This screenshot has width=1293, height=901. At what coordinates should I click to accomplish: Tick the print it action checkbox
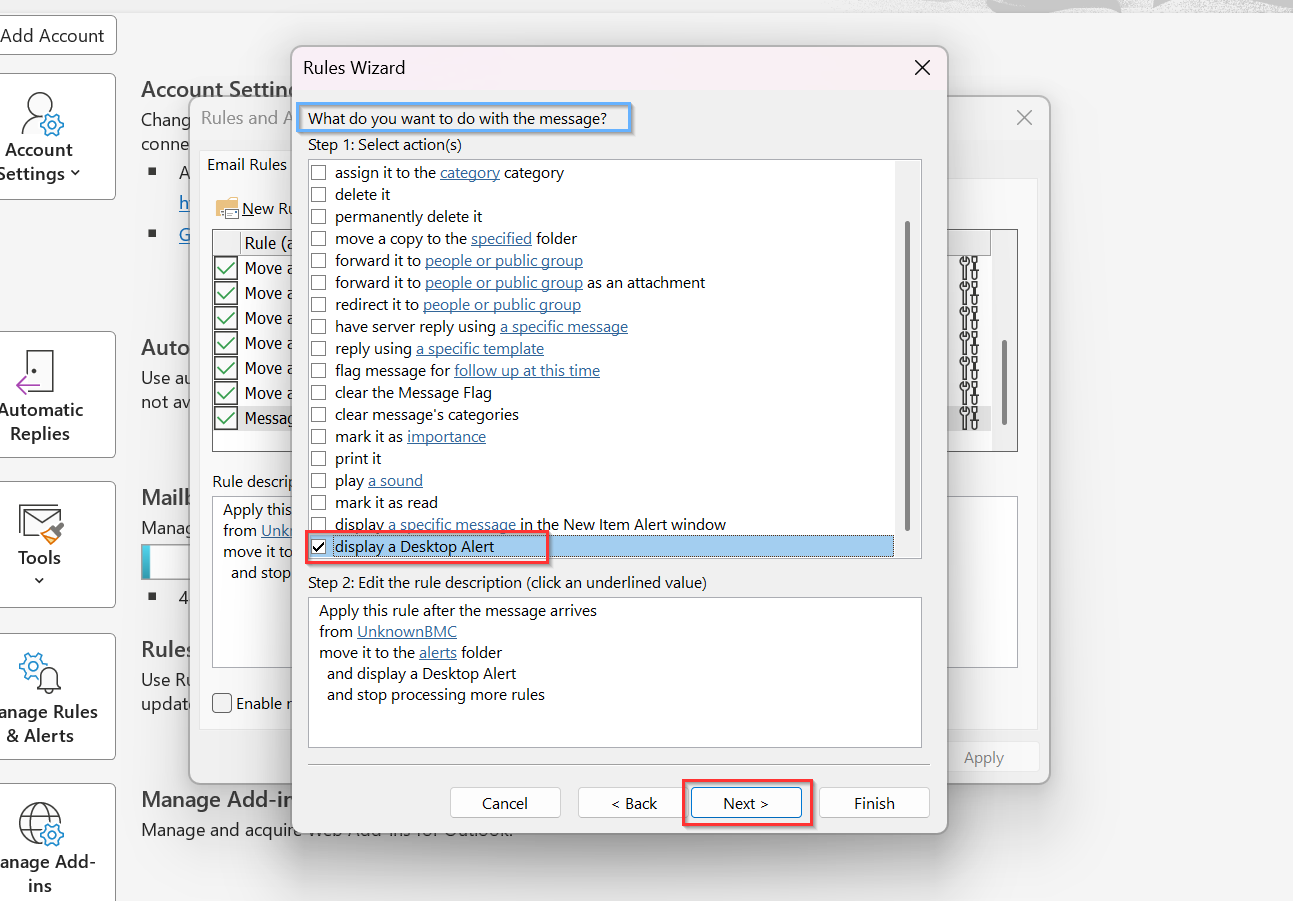point(318,459)
